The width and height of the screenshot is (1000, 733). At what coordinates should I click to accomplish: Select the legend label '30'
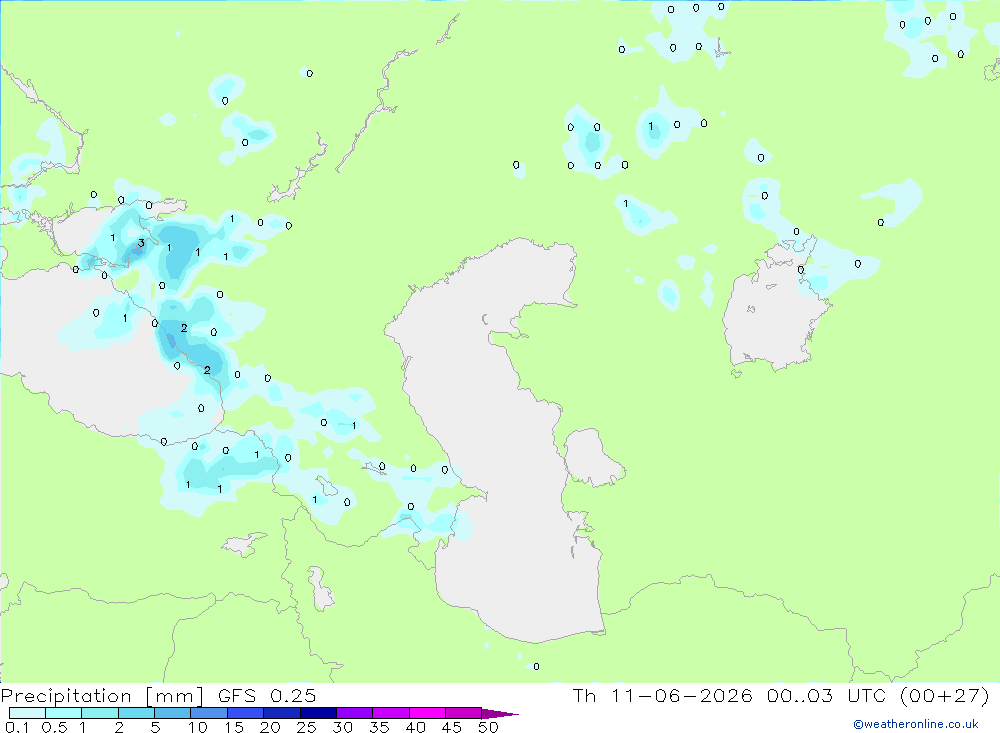click(343, 727)
